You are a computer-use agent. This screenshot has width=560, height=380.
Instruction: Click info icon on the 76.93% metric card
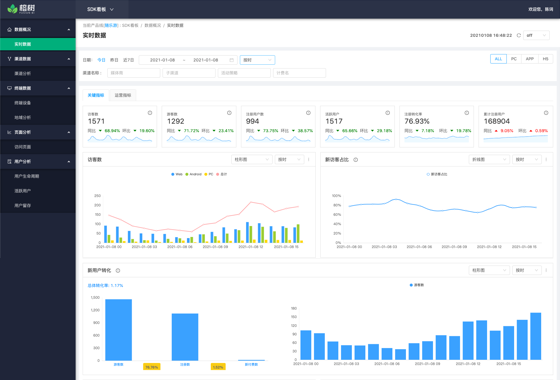click(466, 113)
